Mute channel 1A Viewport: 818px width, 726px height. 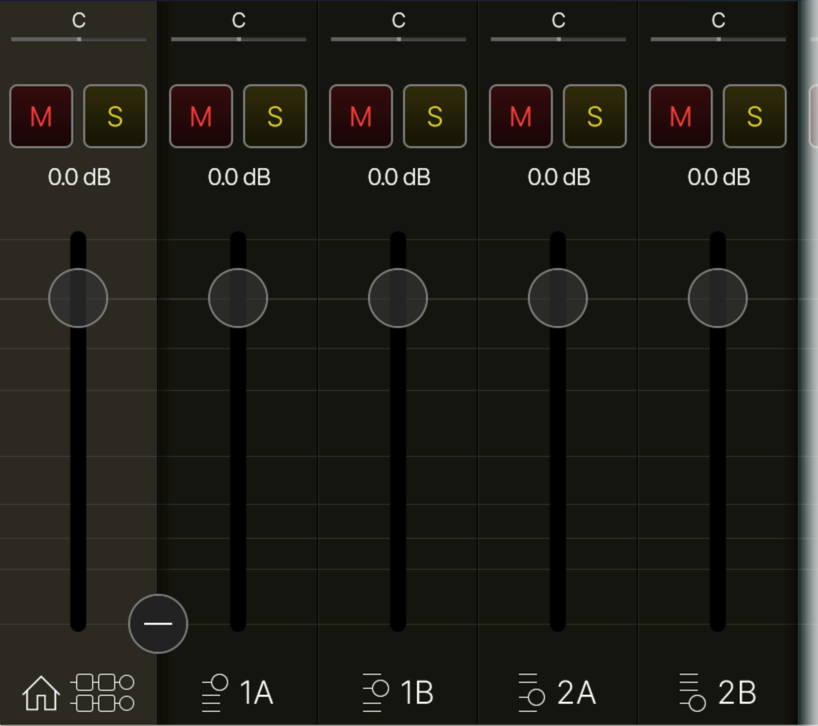[201, 117]
